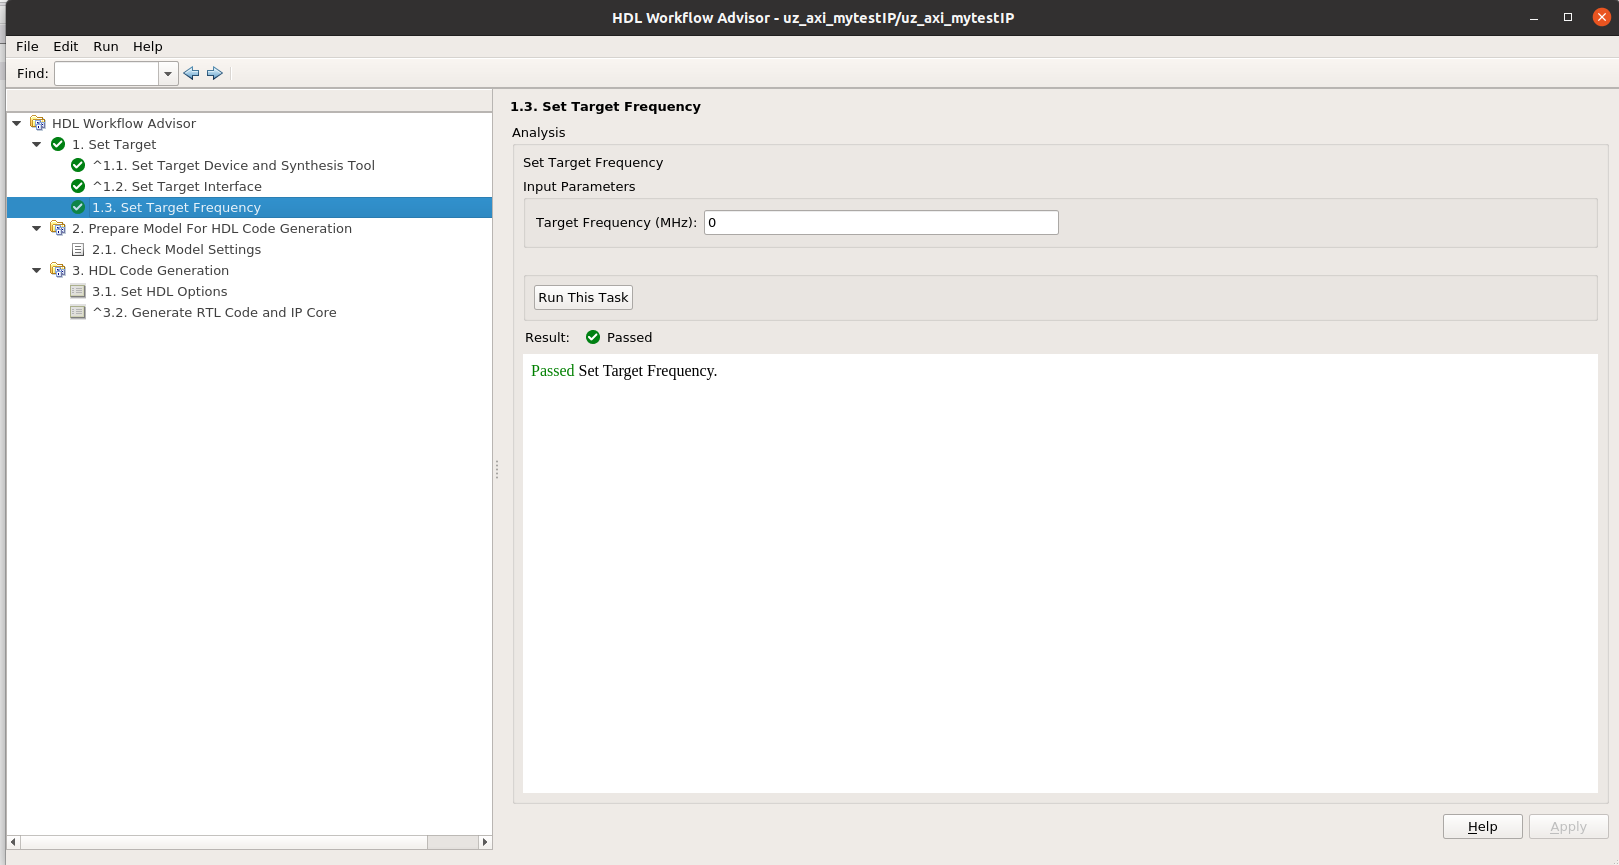Click the Check Model Settings task icon

coord(78,250)
